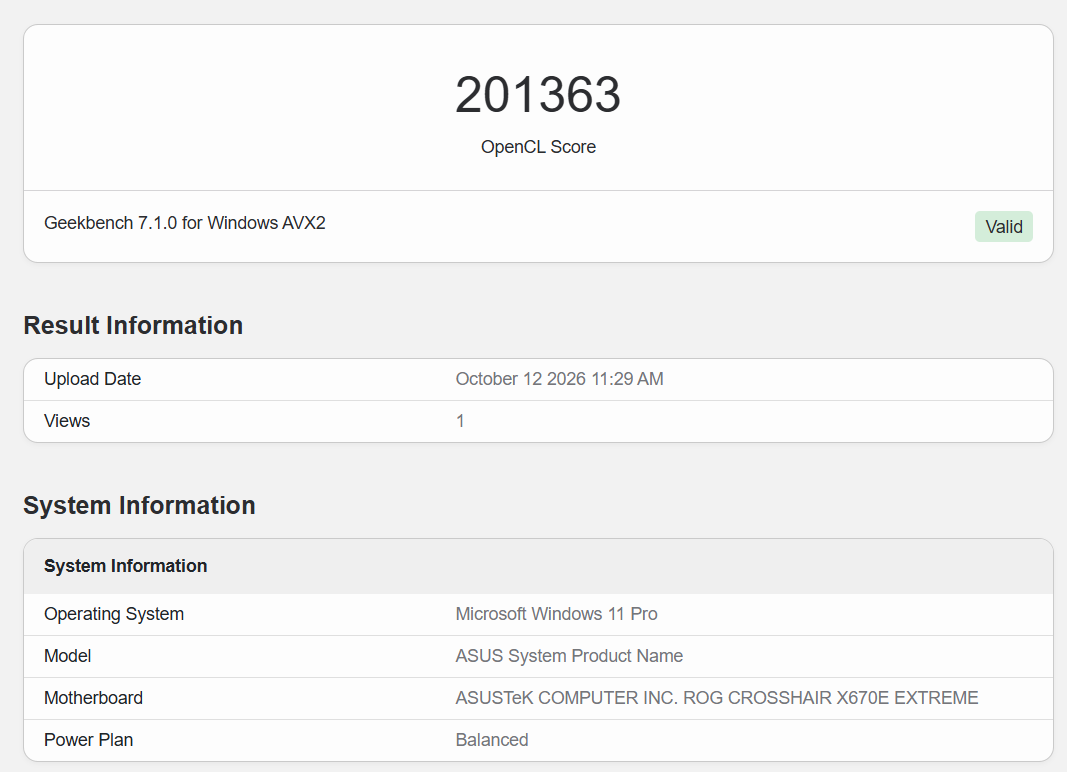The height and width of the screenshot is (772, 1067).
Task: Select the Microsoft Windows 11 Pro value
Action: [557, 614]
